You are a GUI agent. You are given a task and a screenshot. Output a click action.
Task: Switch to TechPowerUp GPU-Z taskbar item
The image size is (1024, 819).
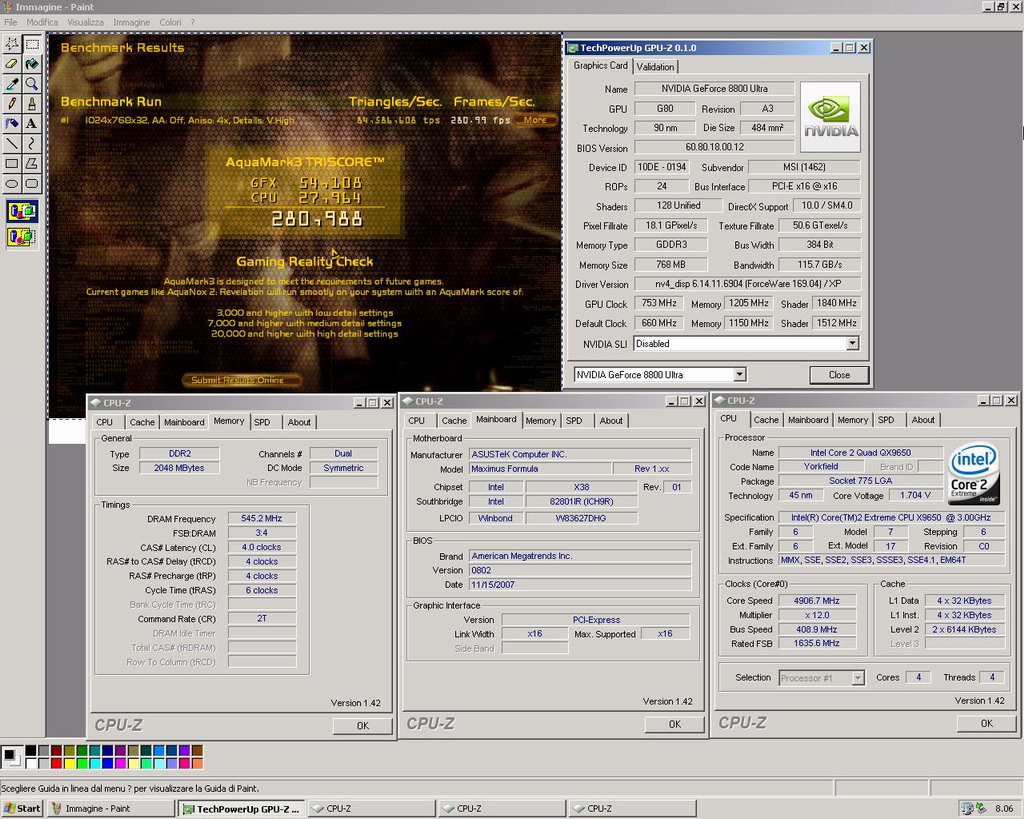click(x=241, y=809)
